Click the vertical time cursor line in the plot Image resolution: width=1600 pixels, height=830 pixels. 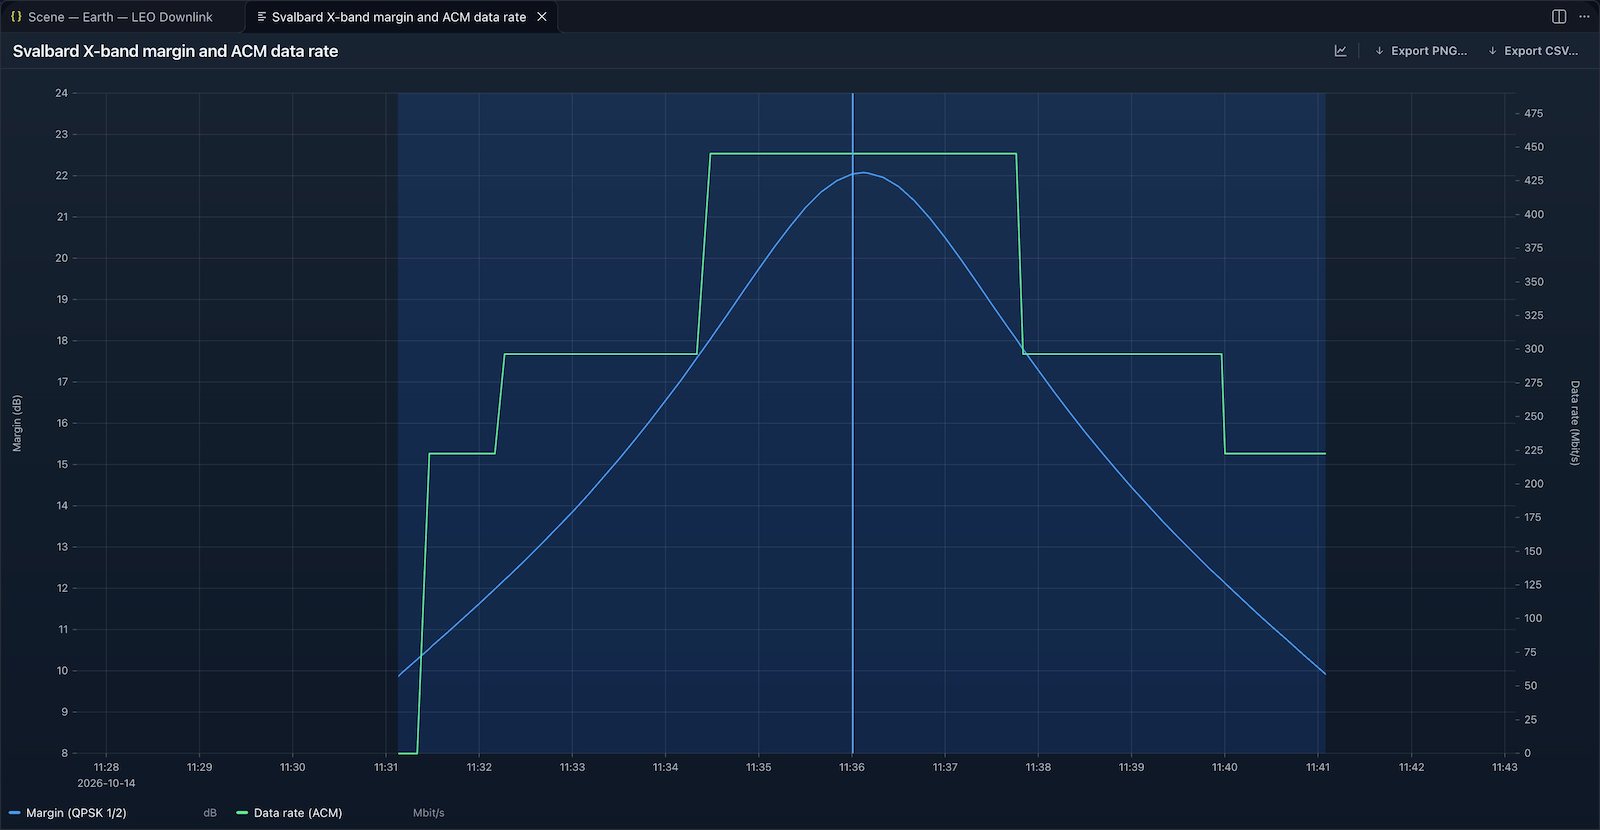click(853, 423)
